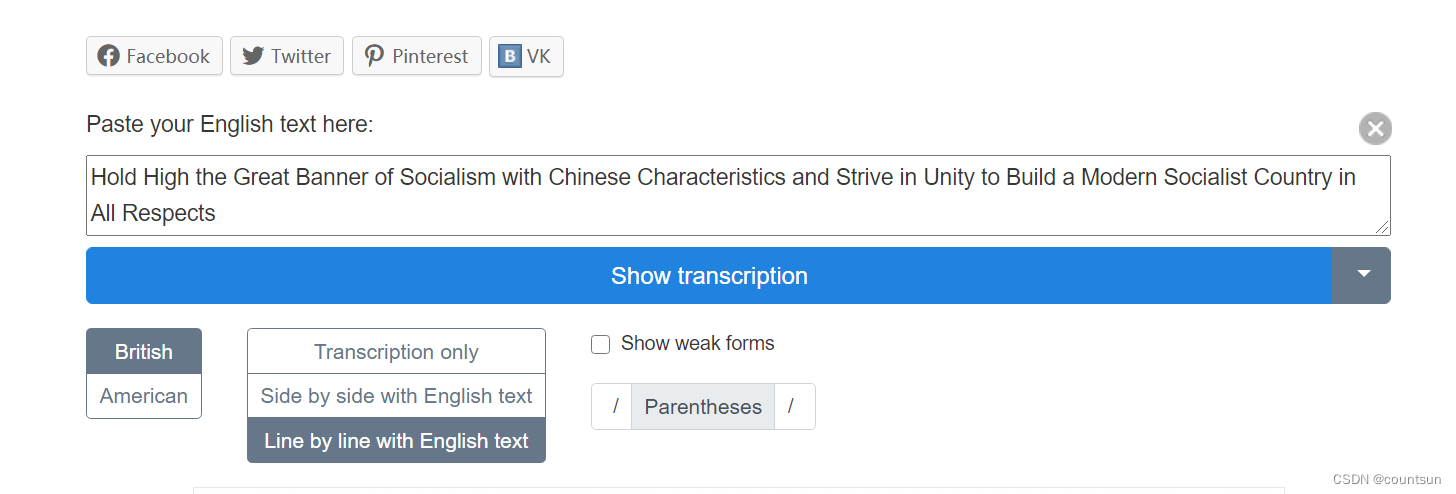Select British pronunciation option
1456x494 pixels.
pos(144,352)
